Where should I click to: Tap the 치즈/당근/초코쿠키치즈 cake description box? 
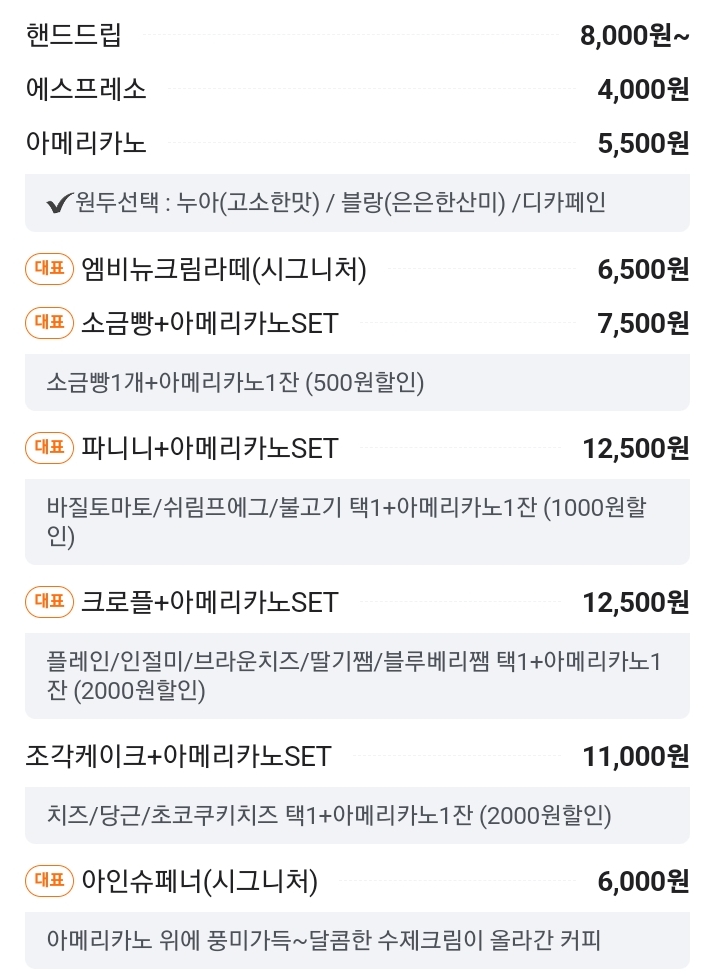point(357,815)
